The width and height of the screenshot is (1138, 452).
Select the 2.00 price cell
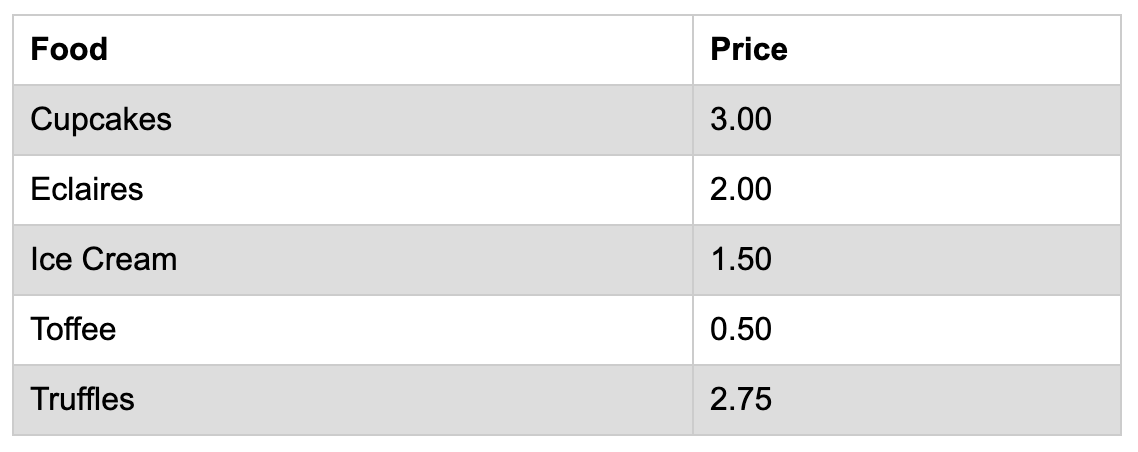(x=907, y=190)
